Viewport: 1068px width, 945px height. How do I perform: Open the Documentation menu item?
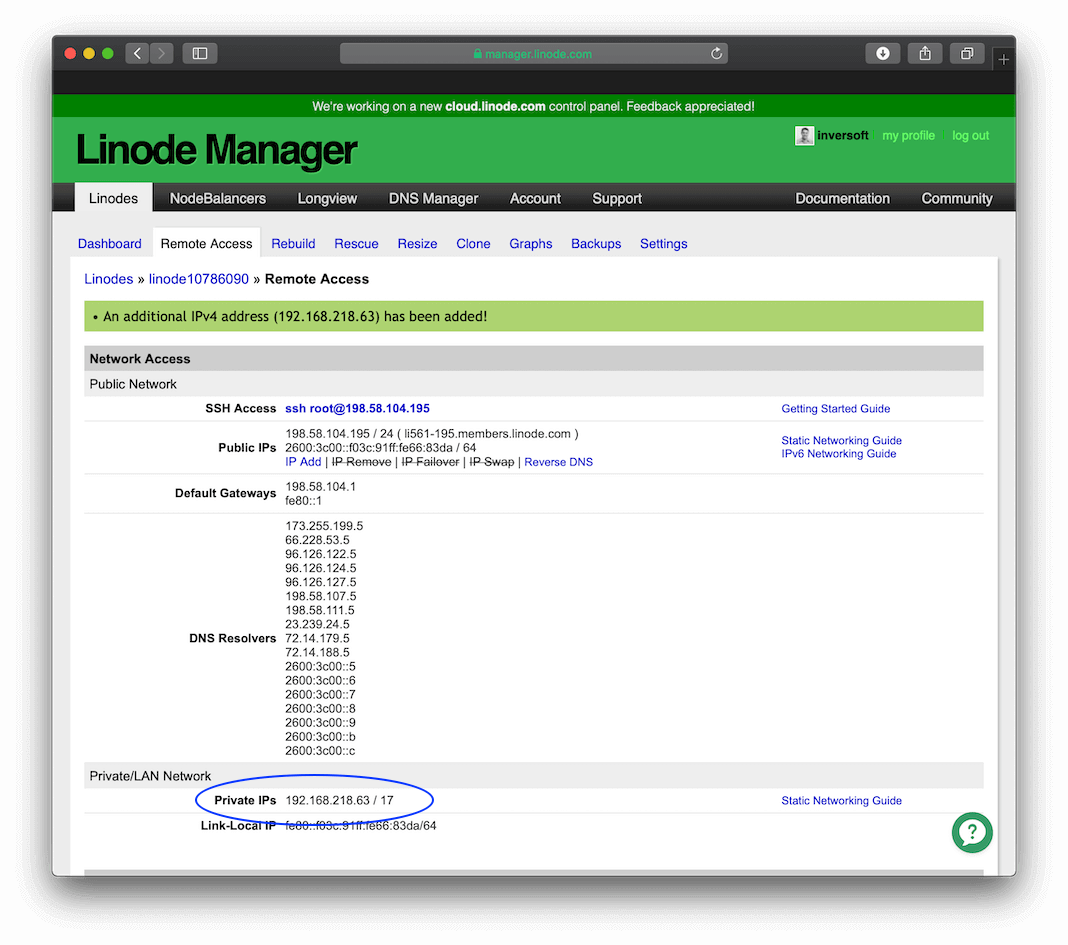coord(843,198)
